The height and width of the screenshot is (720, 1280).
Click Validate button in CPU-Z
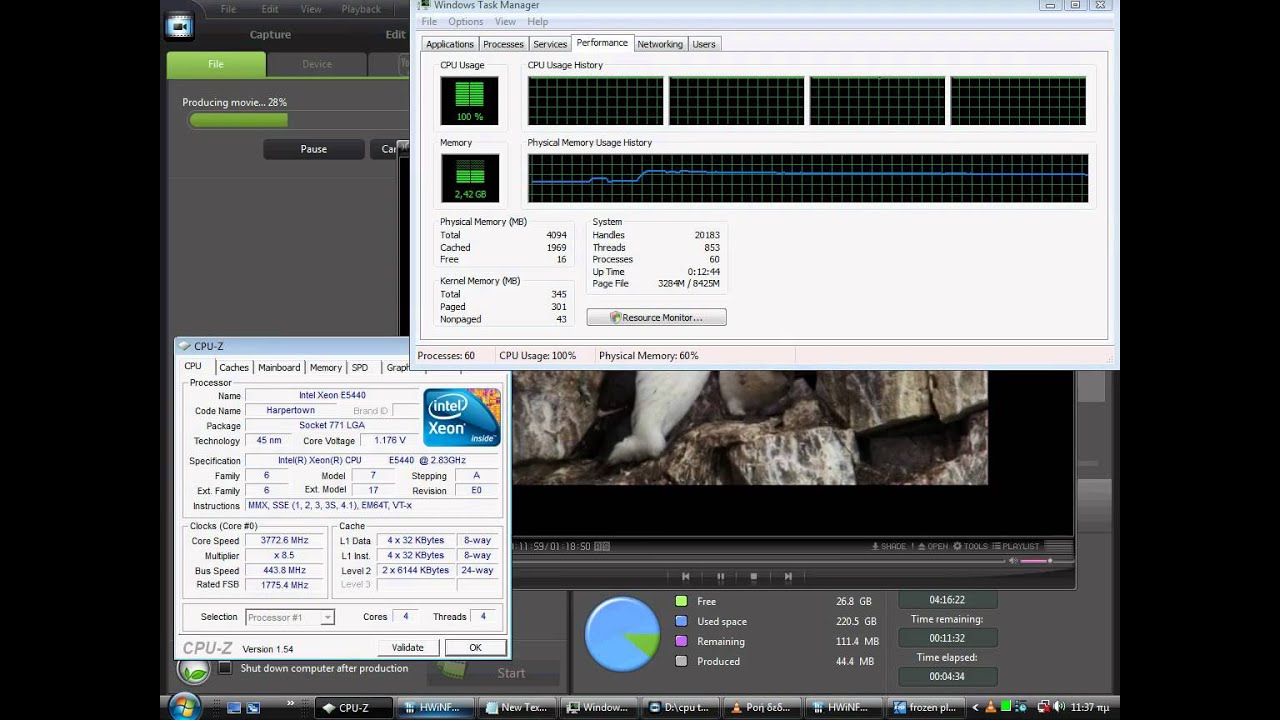point(407,647)
